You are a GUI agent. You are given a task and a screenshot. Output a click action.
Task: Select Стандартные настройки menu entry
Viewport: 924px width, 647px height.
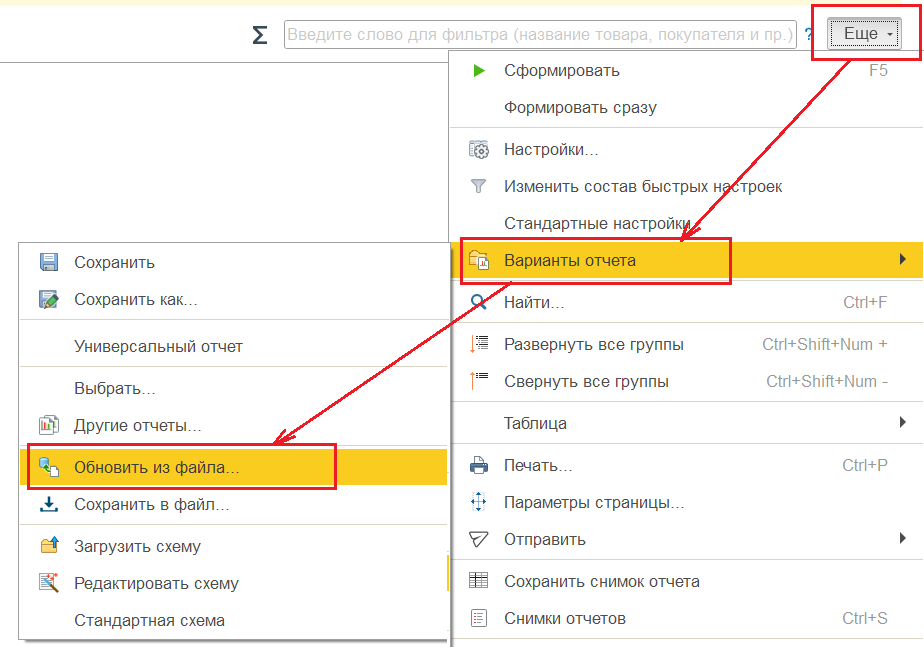pyautogui.click(x=596, y=223)
